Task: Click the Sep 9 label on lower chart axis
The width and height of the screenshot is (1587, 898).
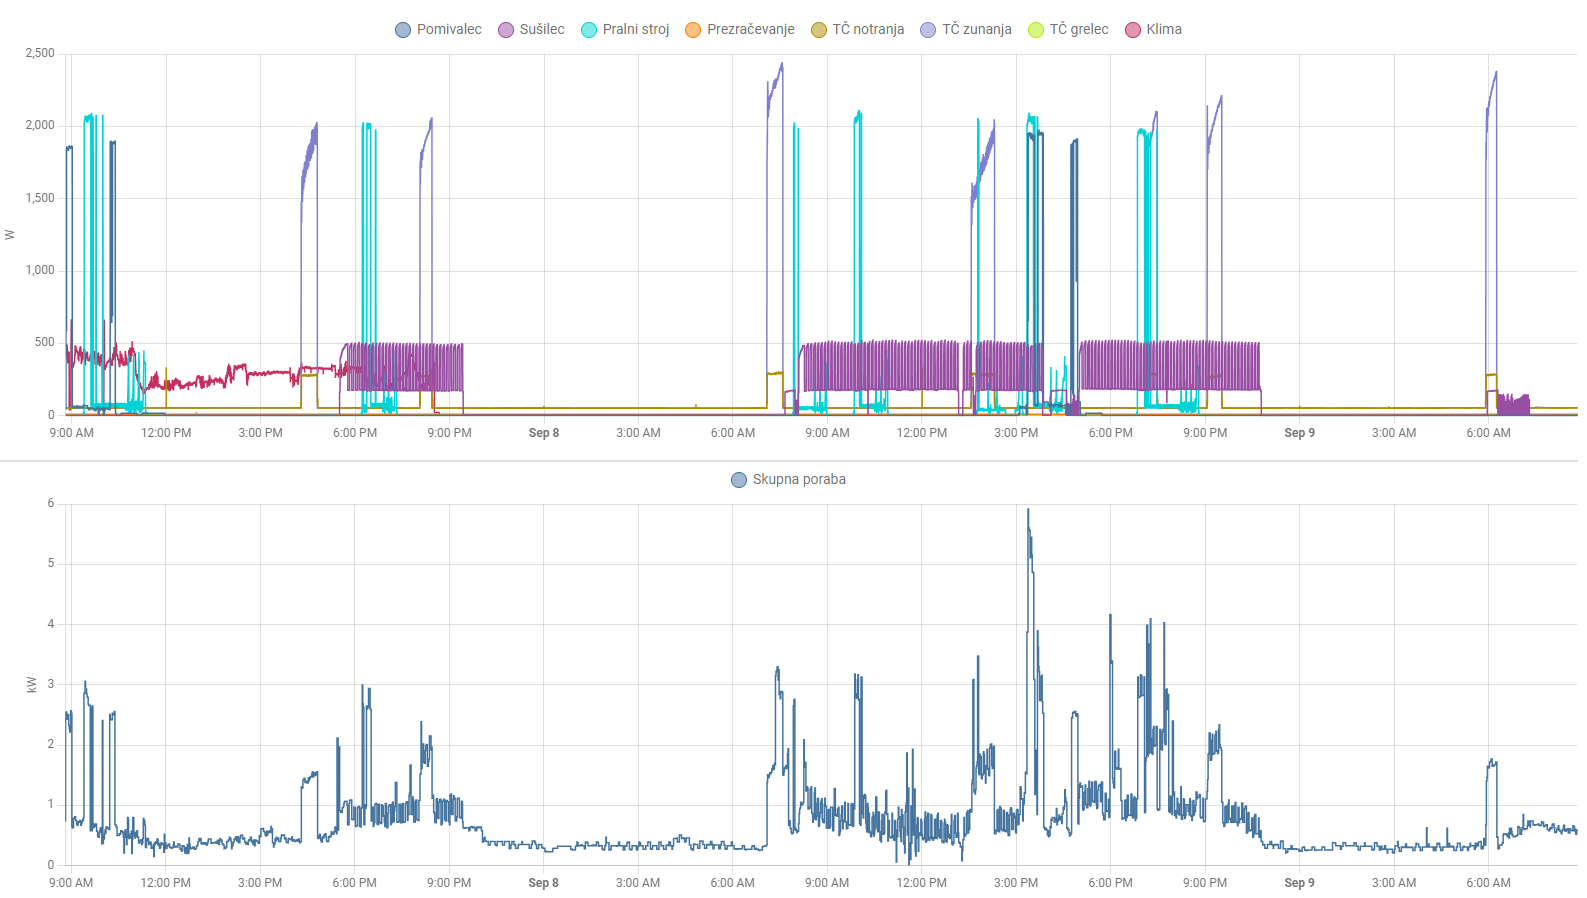Action: pos(1300,883)
